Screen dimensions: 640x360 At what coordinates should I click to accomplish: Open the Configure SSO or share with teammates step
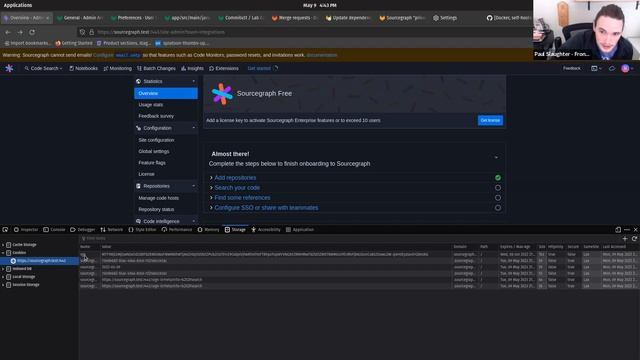(x=266, y=208)
